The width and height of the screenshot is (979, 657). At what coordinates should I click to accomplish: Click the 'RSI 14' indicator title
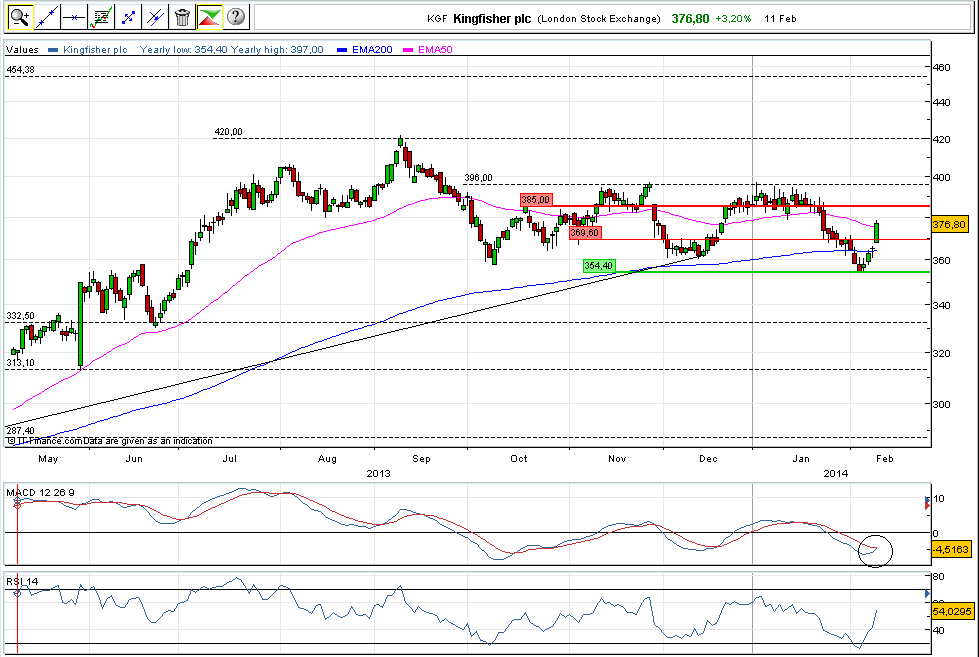[22, 581]
